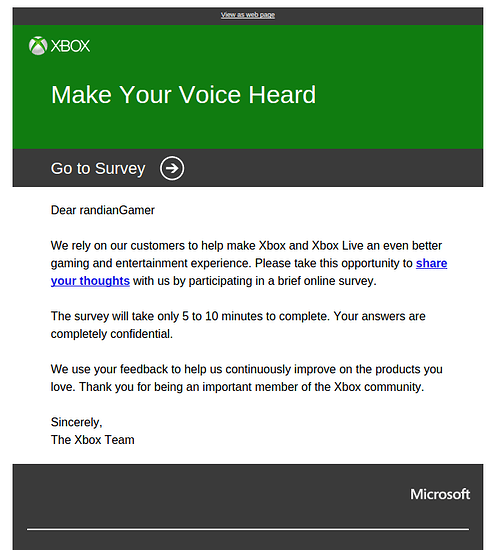Click the Sincerely closing text
The height and width of the screenshot is (550, 490).
[76, 422]
